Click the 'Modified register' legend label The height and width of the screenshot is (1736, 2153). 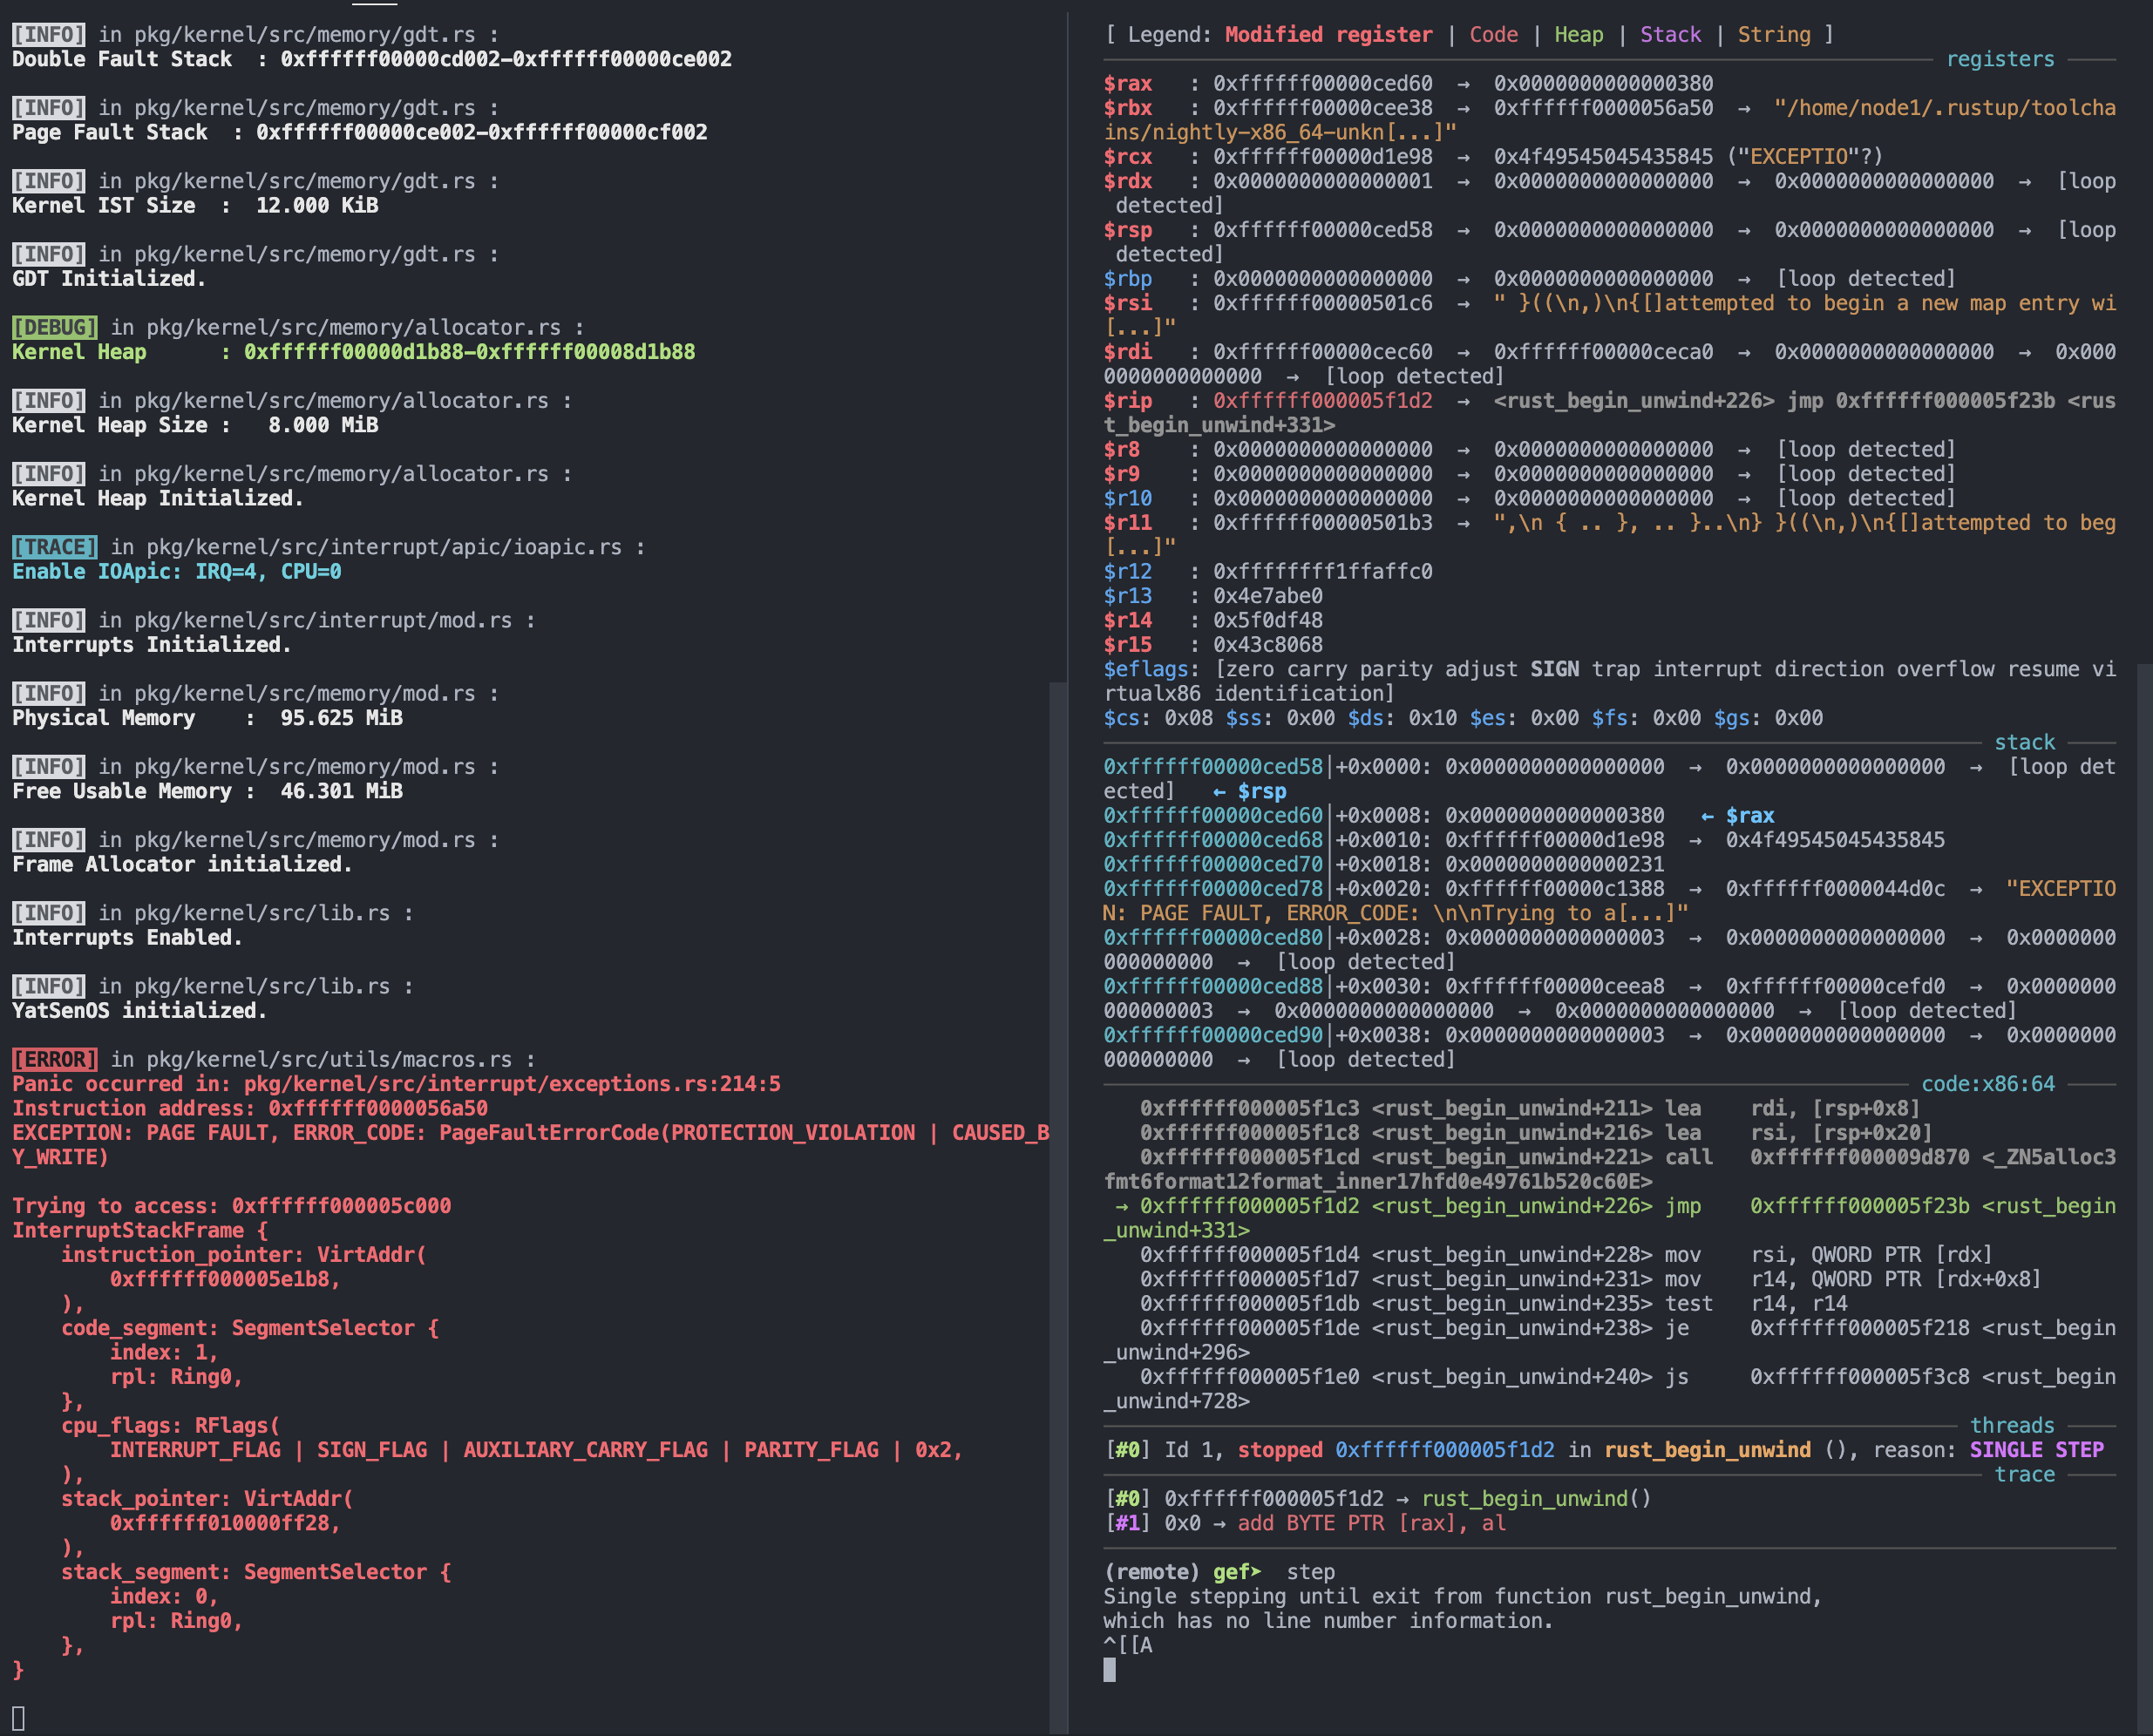pos(1328,35)
